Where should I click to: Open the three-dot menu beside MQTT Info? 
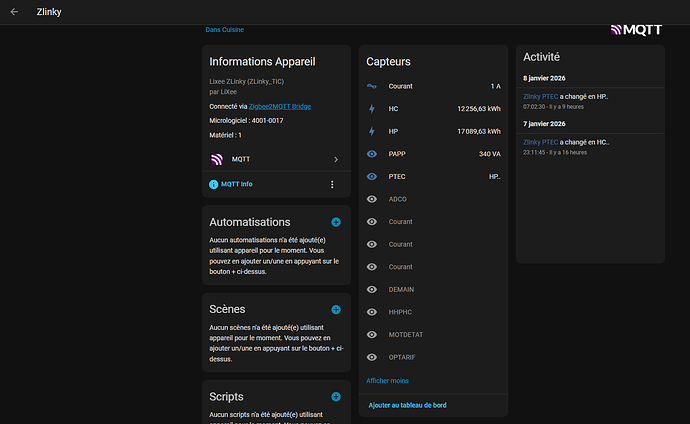tap(332, 185)
